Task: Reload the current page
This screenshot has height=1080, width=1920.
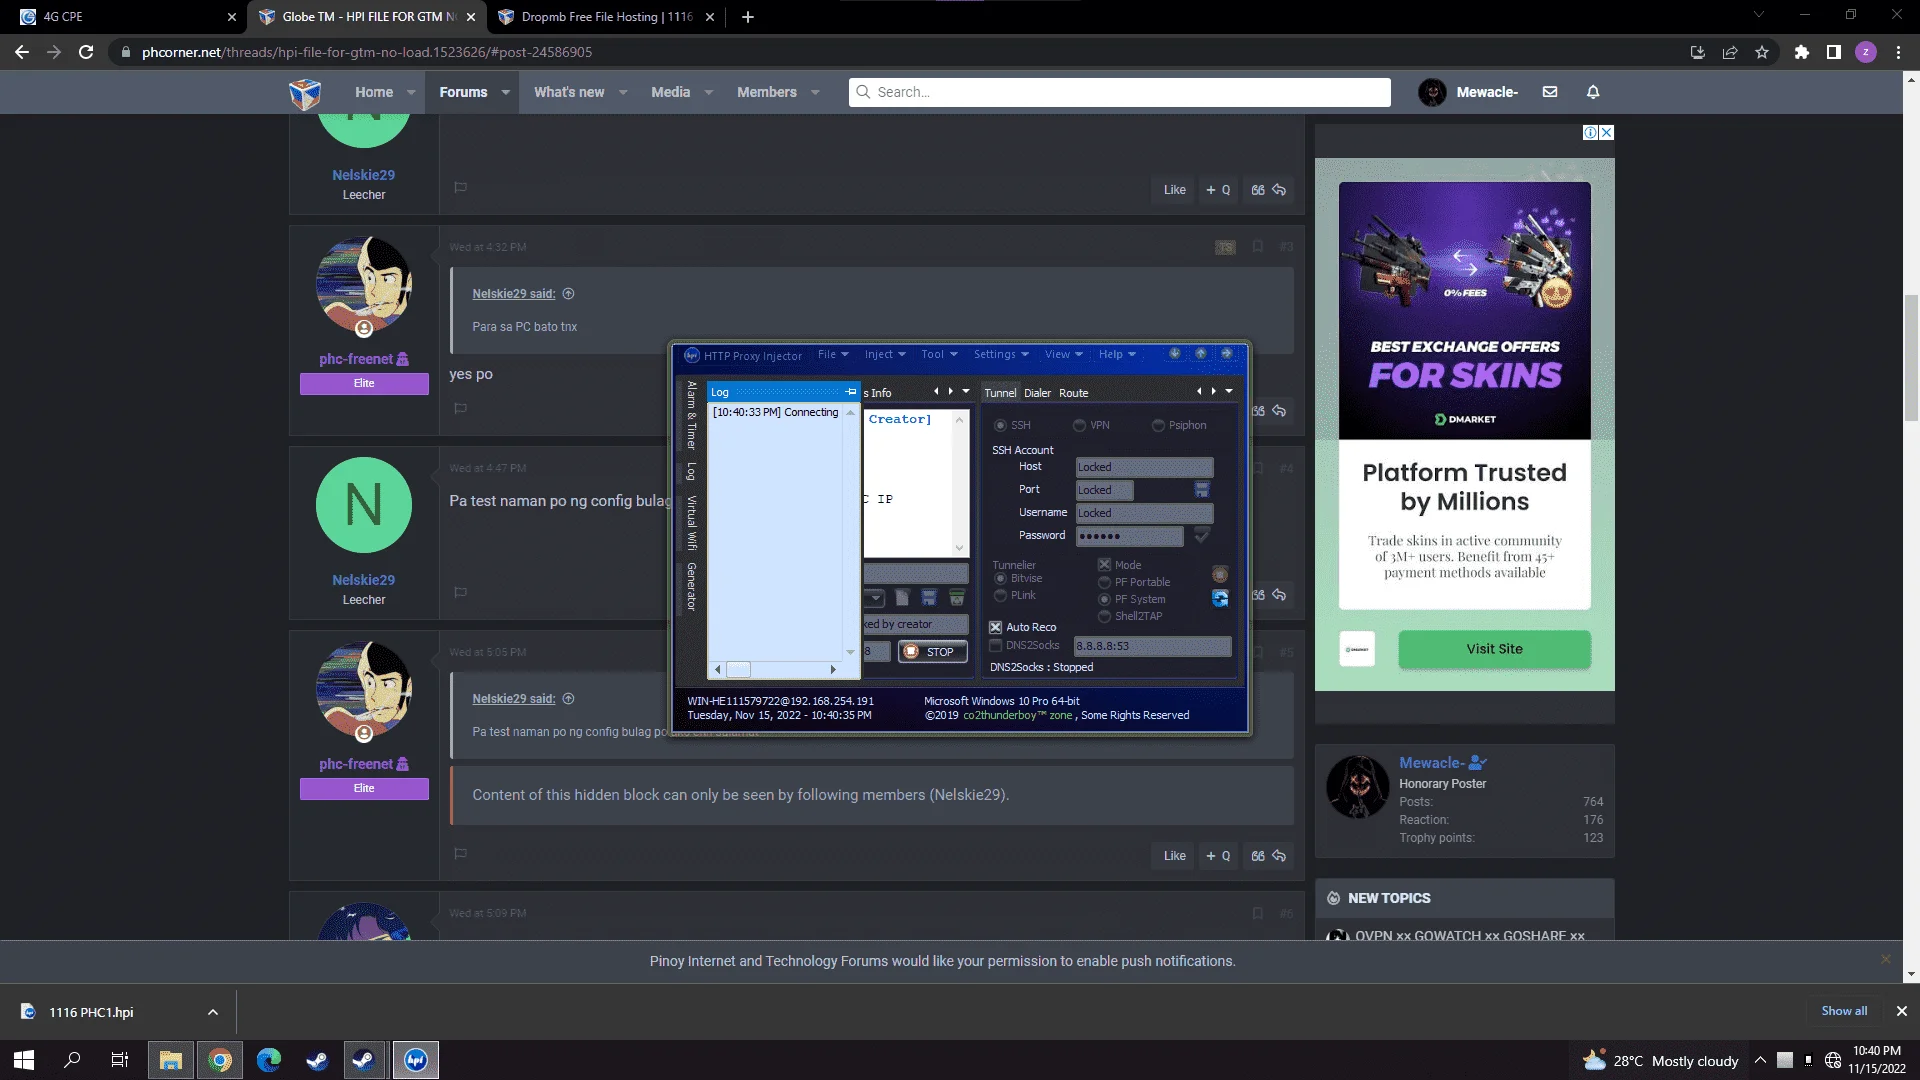Action: pyautogui.click(x=86, y=52)
